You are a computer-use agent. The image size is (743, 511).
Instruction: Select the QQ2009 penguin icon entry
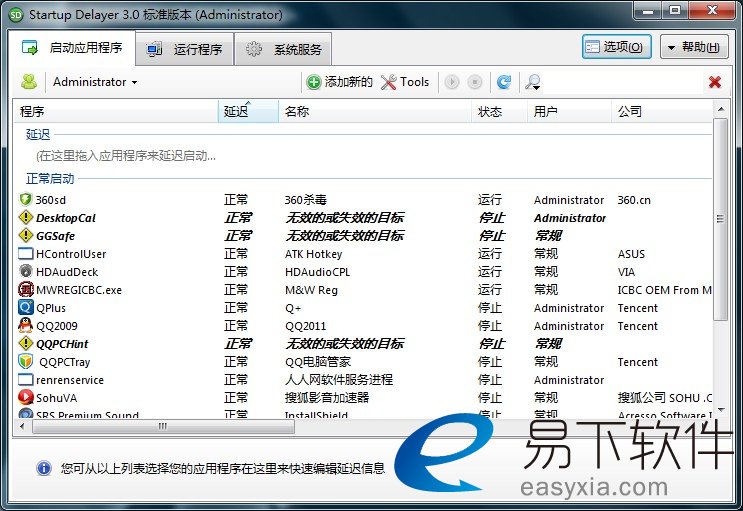tap(26, 326)
